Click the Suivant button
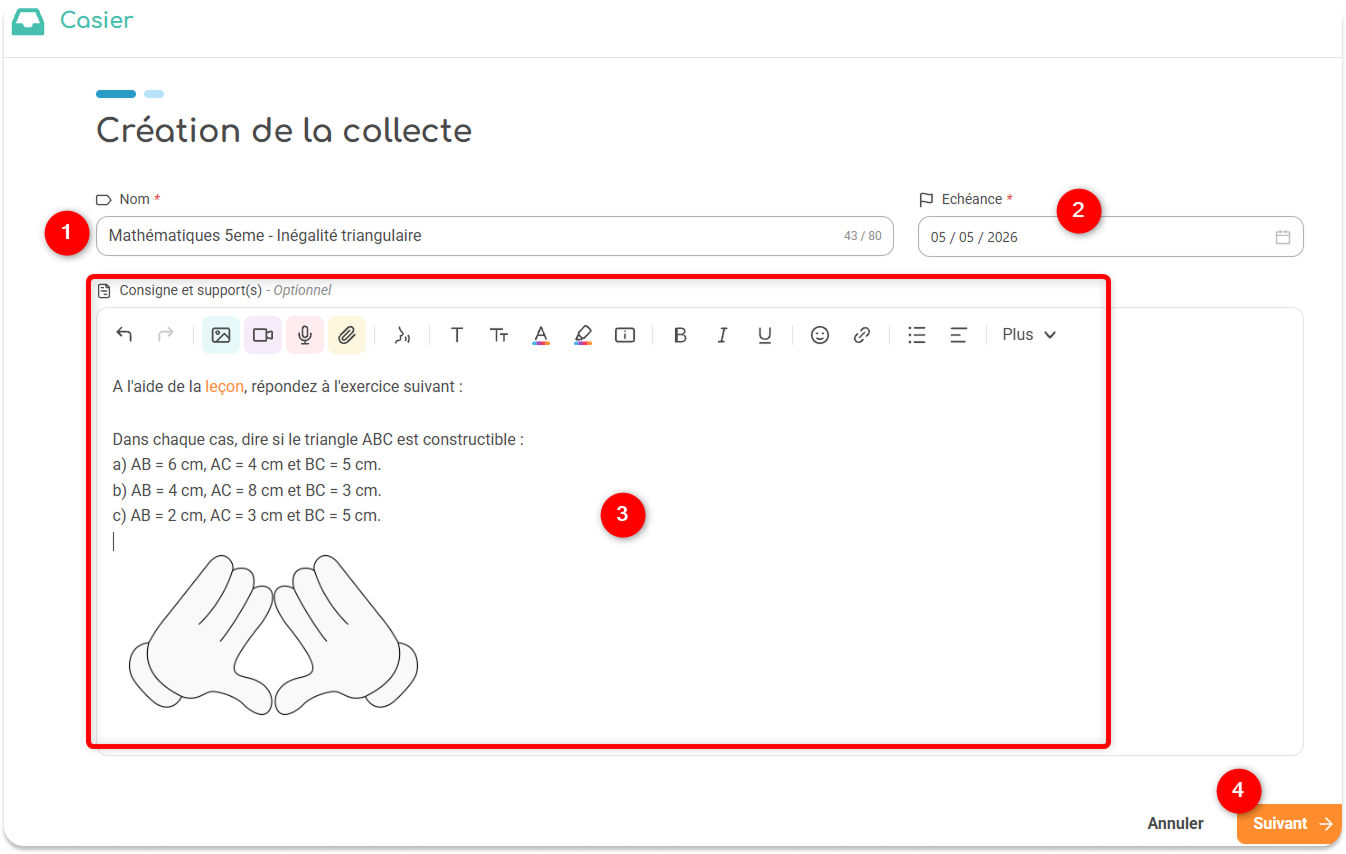This screenshot has width=1346, height=854. point(1289,824)
